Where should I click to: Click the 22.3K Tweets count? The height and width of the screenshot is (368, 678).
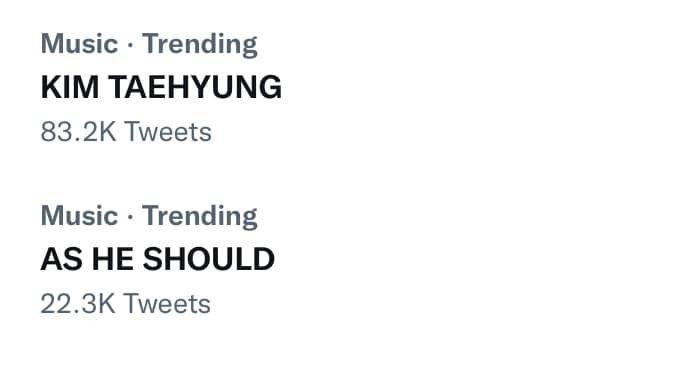tap(125, 304)
